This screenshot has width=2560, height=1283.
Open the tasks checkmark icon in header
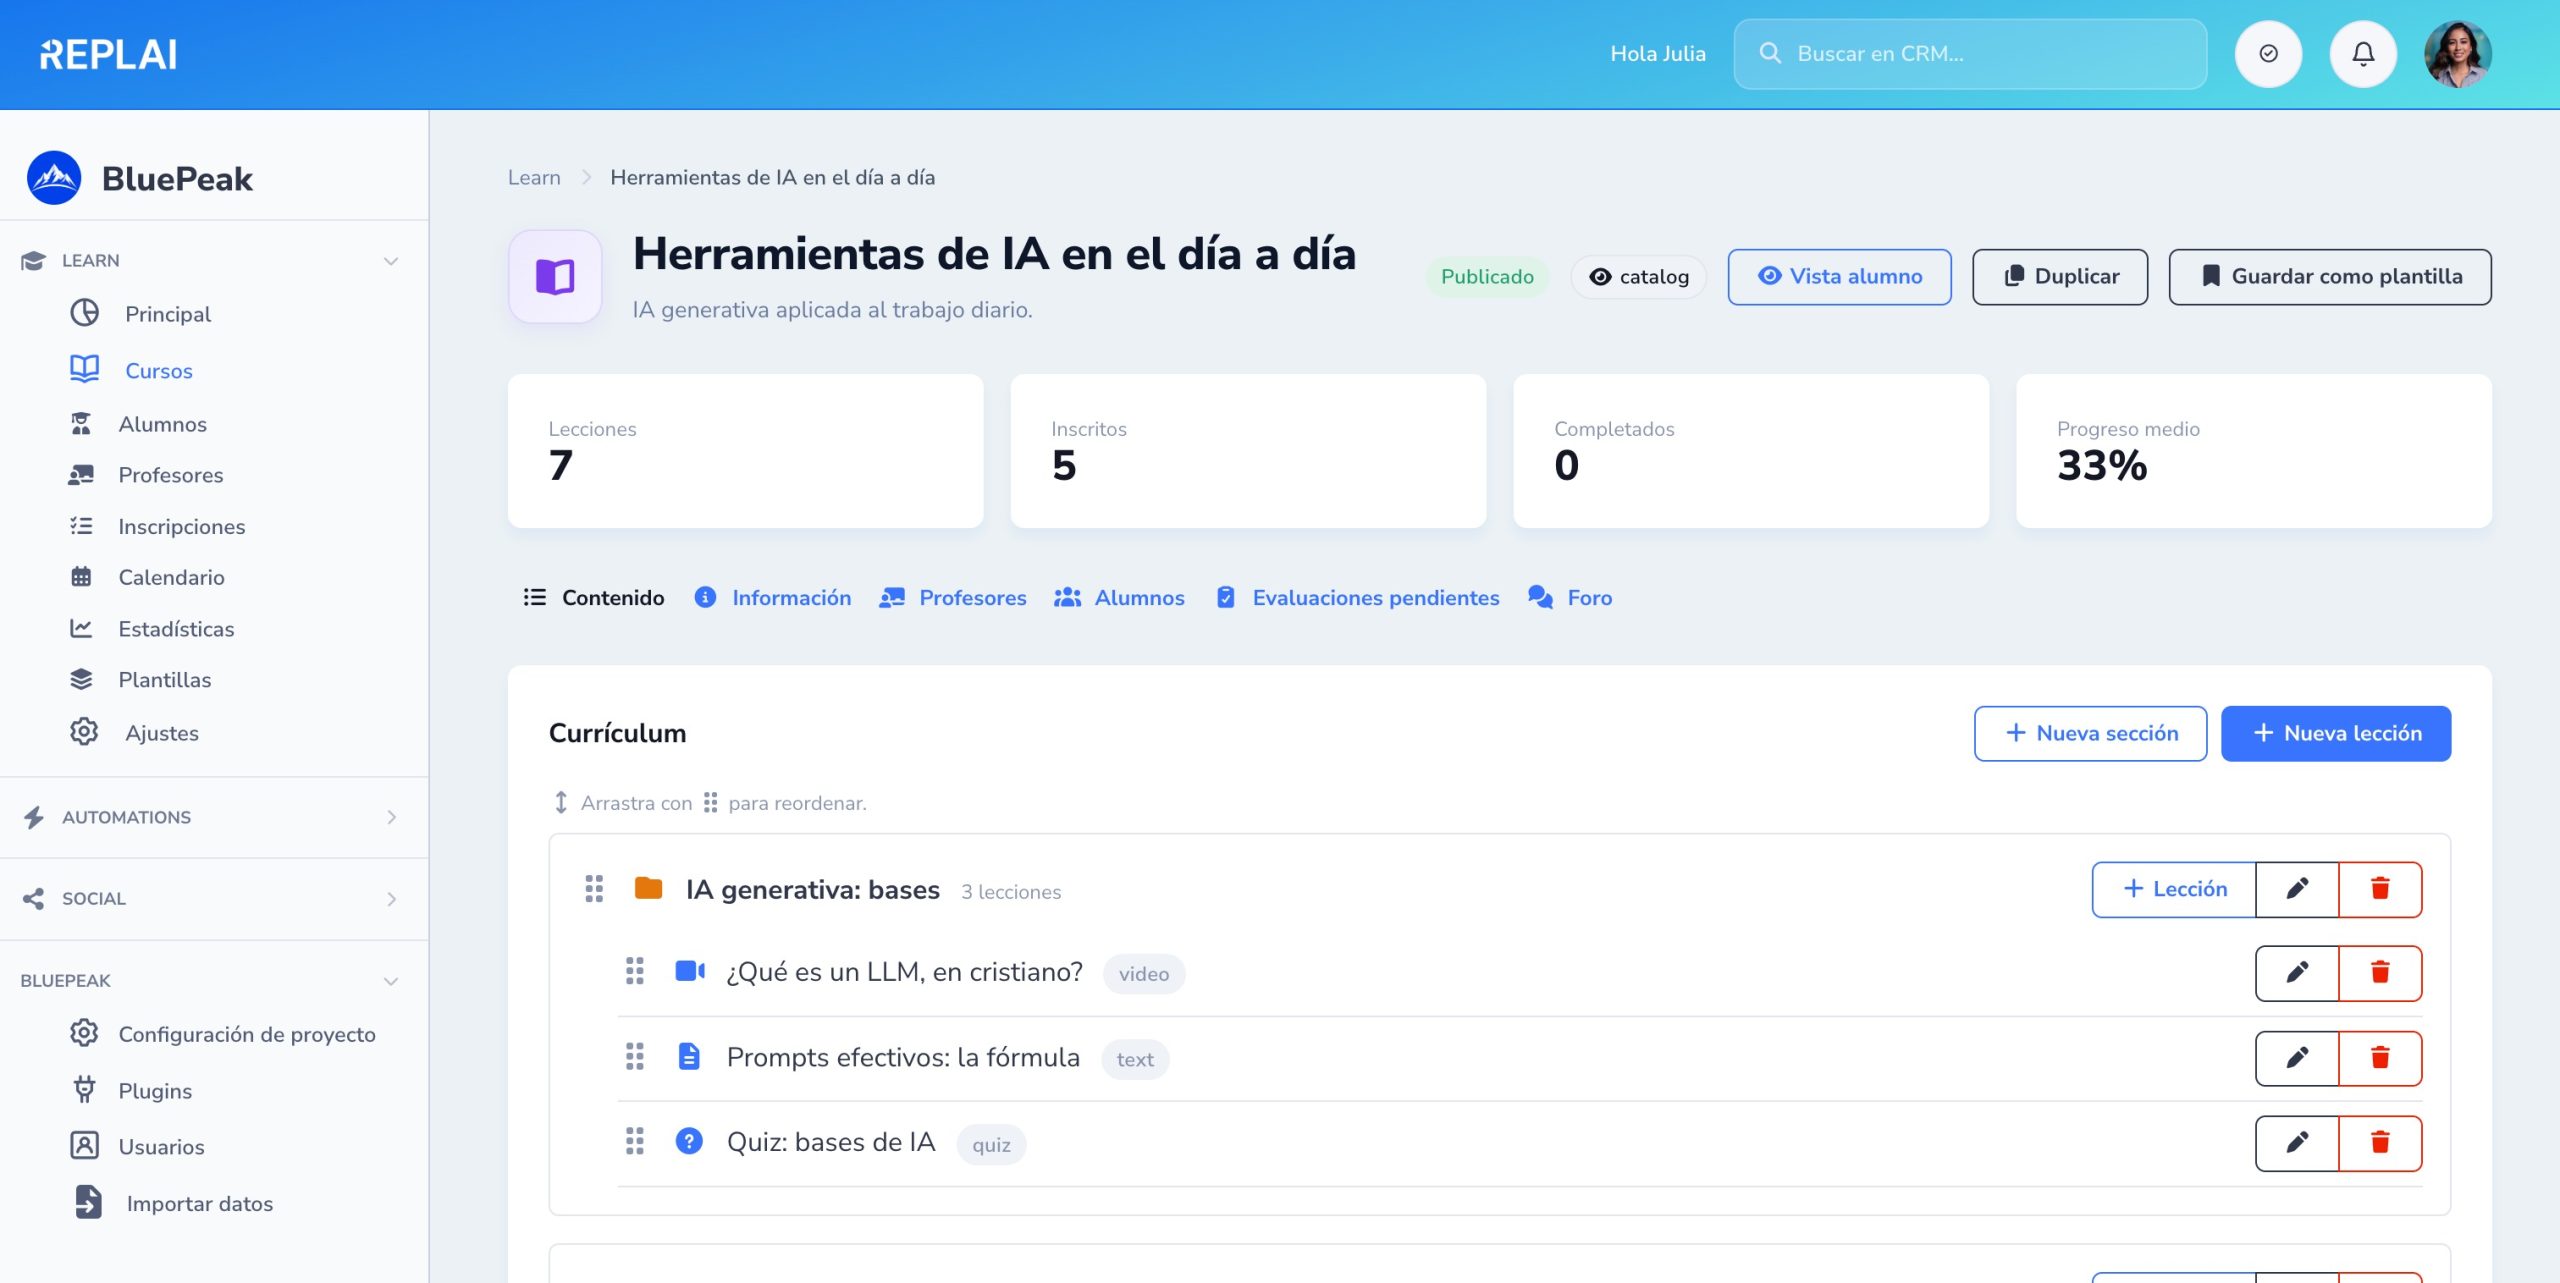click(2268, 54)
